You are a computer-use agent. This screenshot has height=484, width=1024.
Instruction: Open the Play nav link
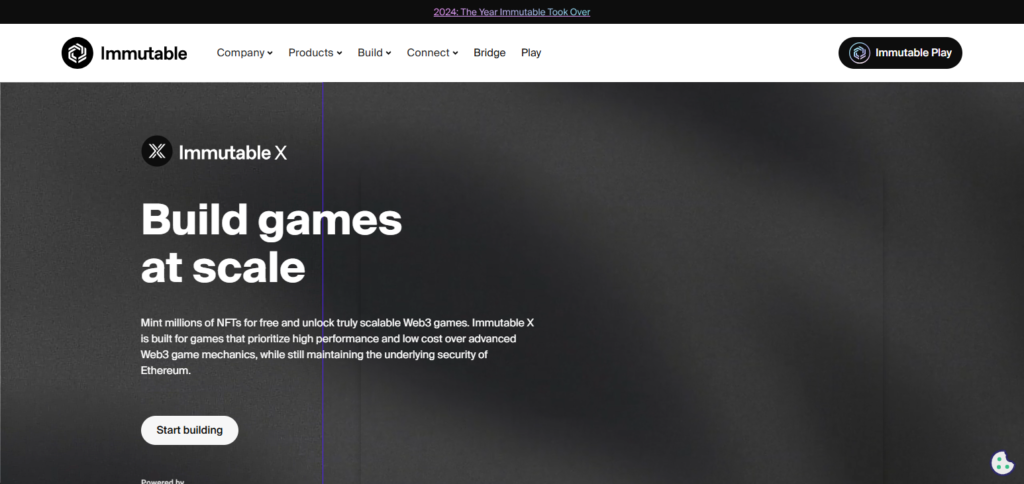coord(531,53)
